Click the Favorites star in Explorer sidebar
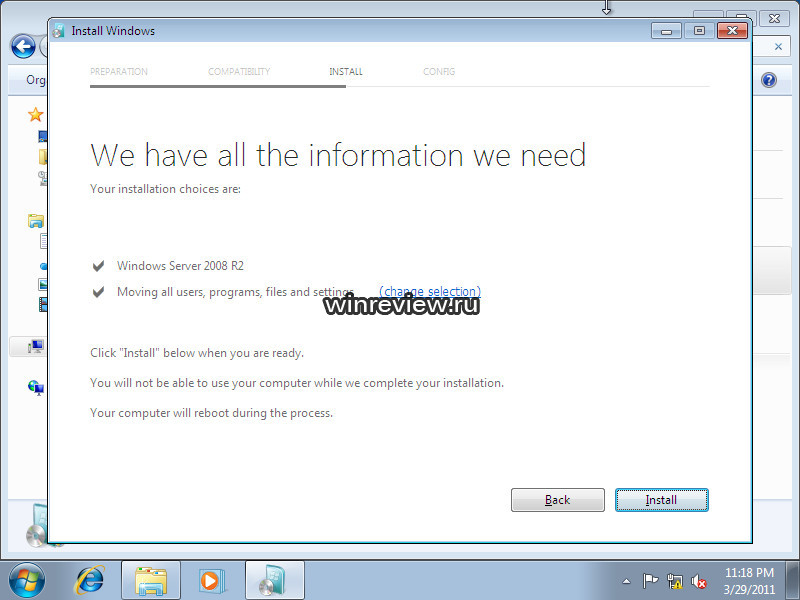The image size is (800, 600). (36, 115)
